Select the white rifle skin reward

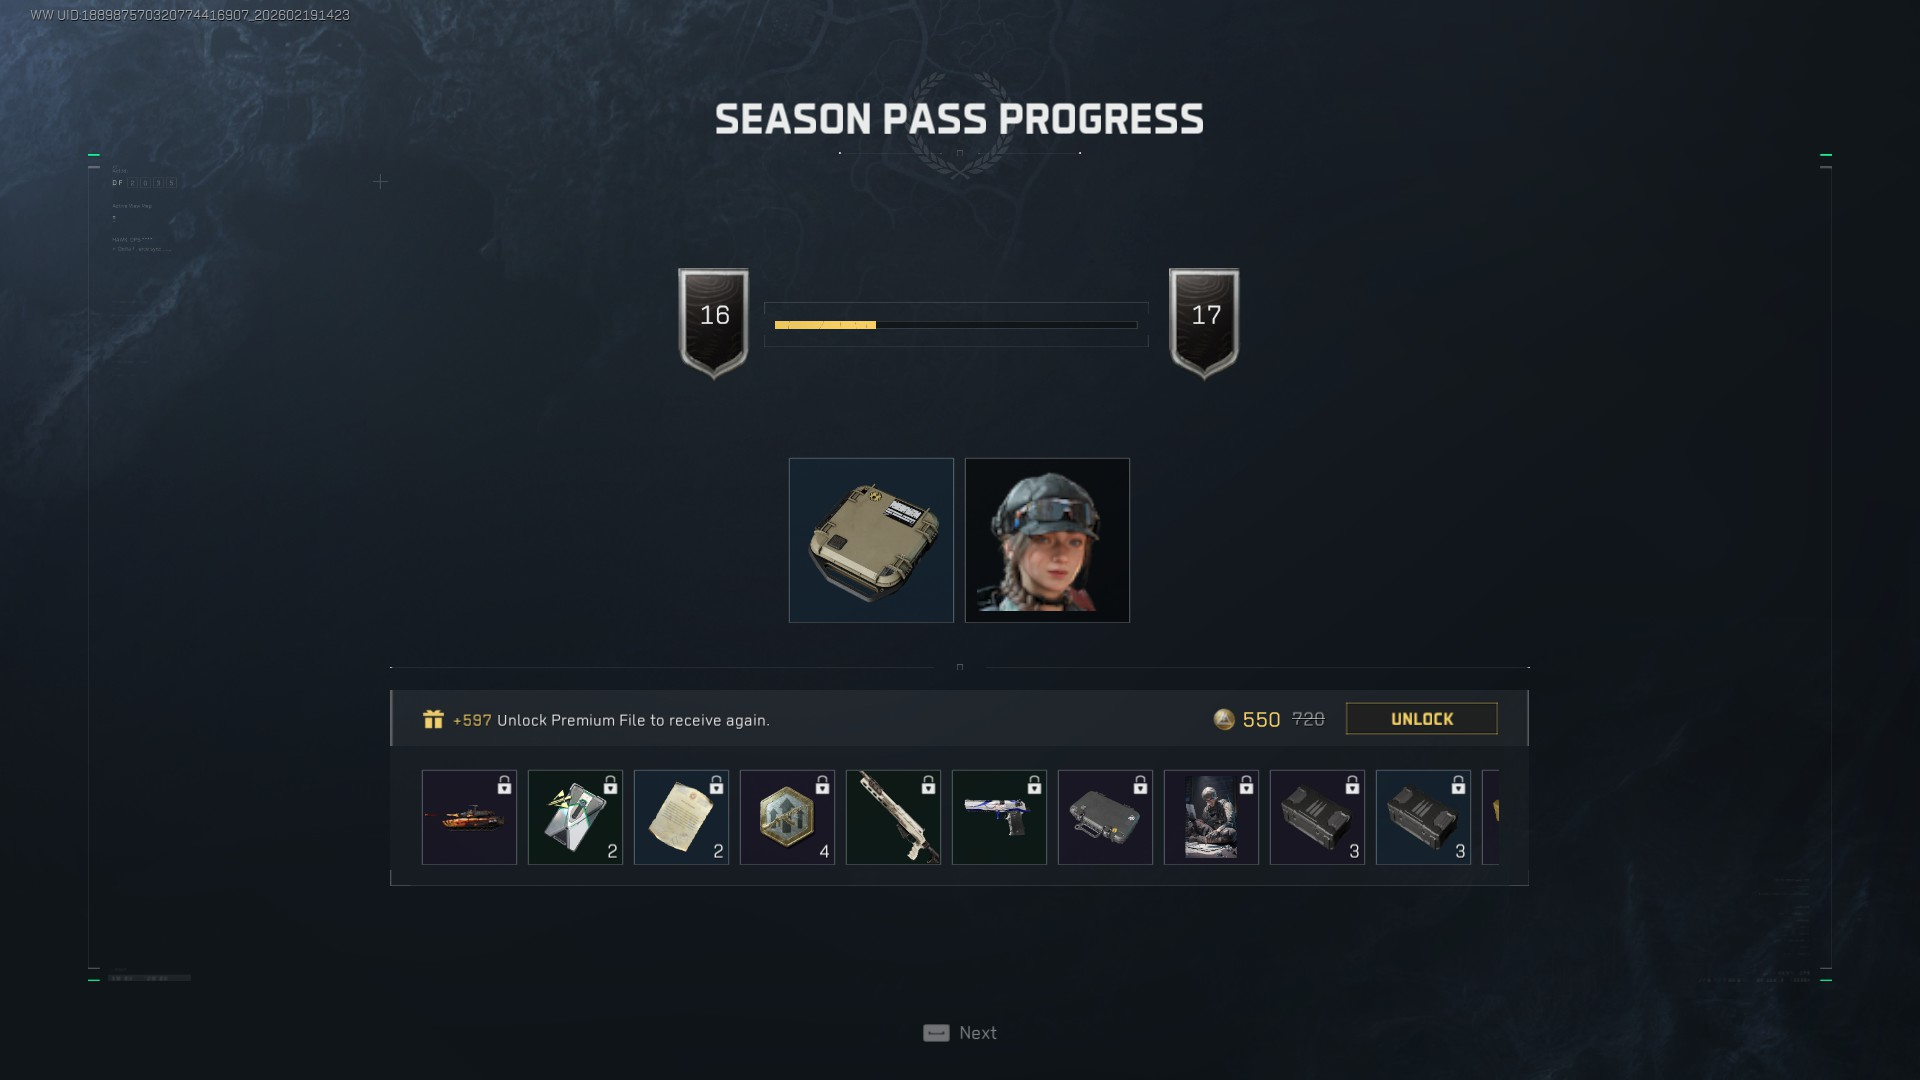pos(893,817)
